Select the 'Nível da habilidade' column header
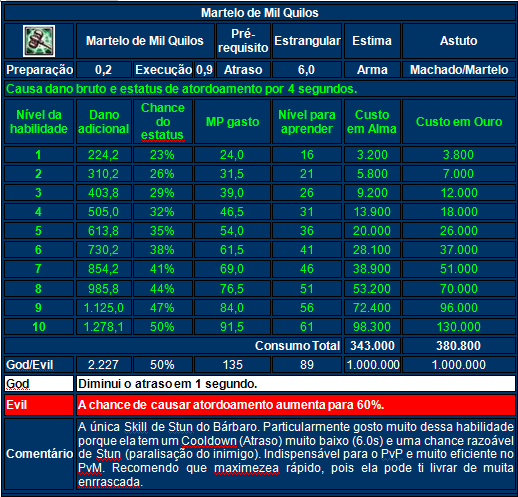 (39, 122)
